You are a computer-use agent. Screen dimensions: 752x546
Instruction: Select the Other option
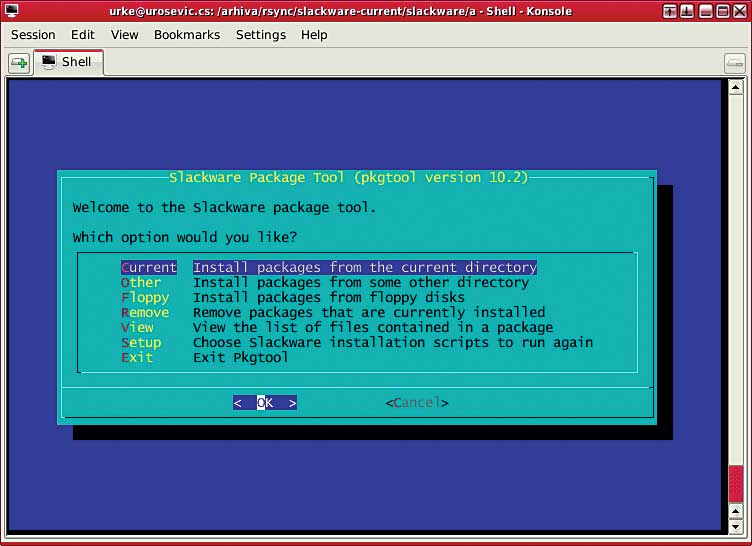(141, 282)
